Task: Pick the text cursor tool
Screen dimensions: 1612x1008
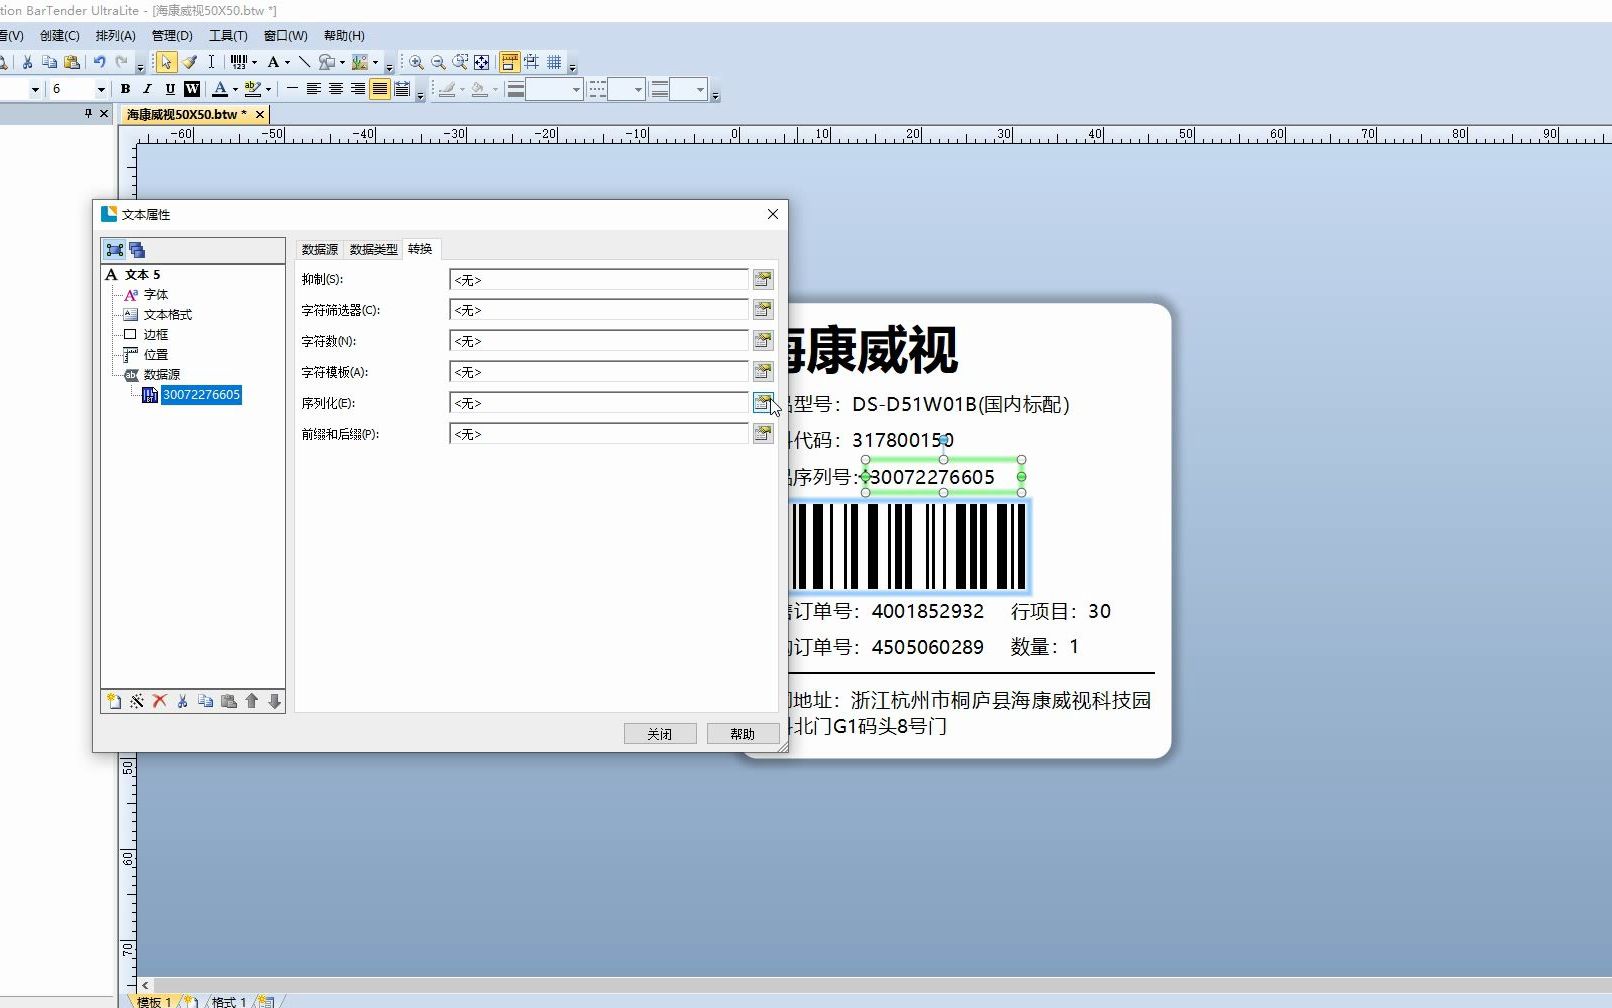Action: [211, 62]
